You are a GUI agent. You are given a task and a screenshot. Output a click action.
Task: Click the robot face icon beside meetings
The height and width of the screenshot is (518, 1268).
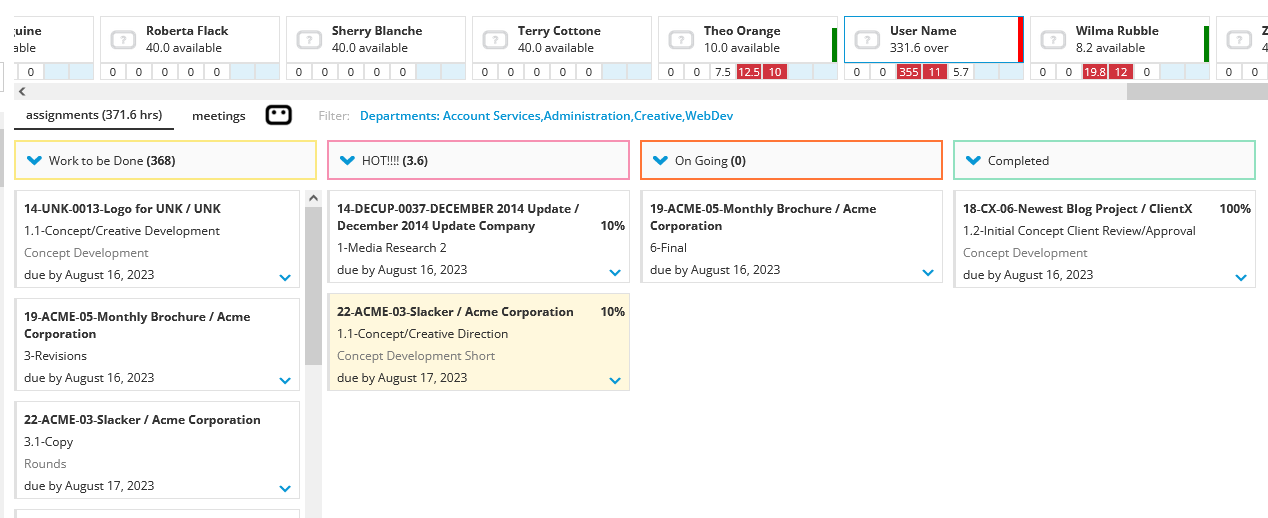[279, 115]
